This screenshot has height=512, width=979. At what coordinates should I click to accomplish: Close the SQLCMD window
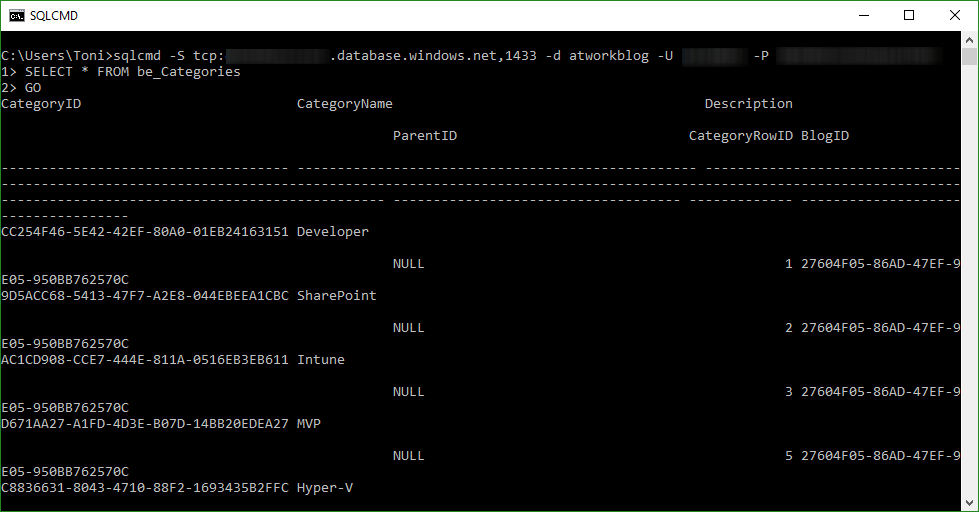(955, 16)
